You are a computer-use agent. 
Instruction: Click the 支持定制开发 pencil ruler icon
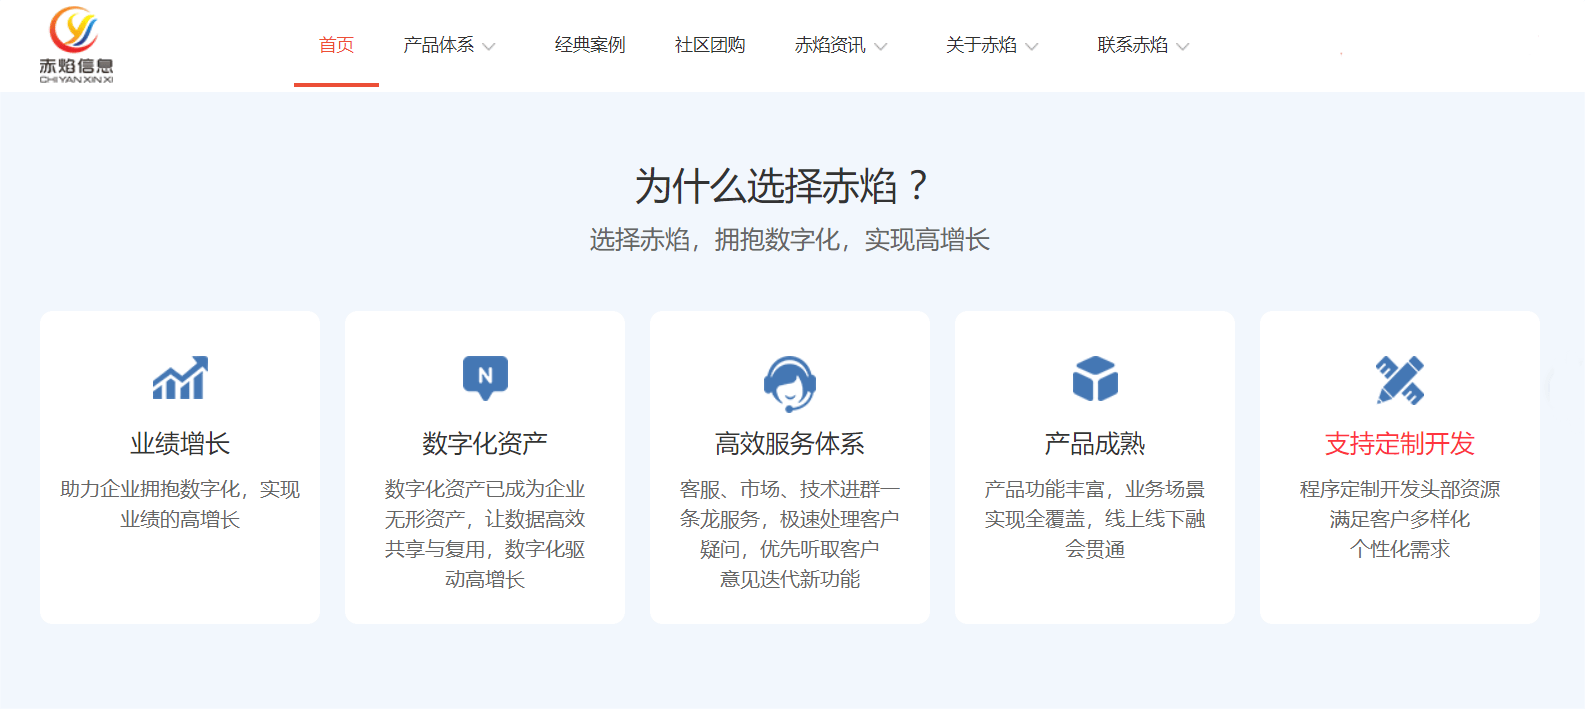point(1400,380)
